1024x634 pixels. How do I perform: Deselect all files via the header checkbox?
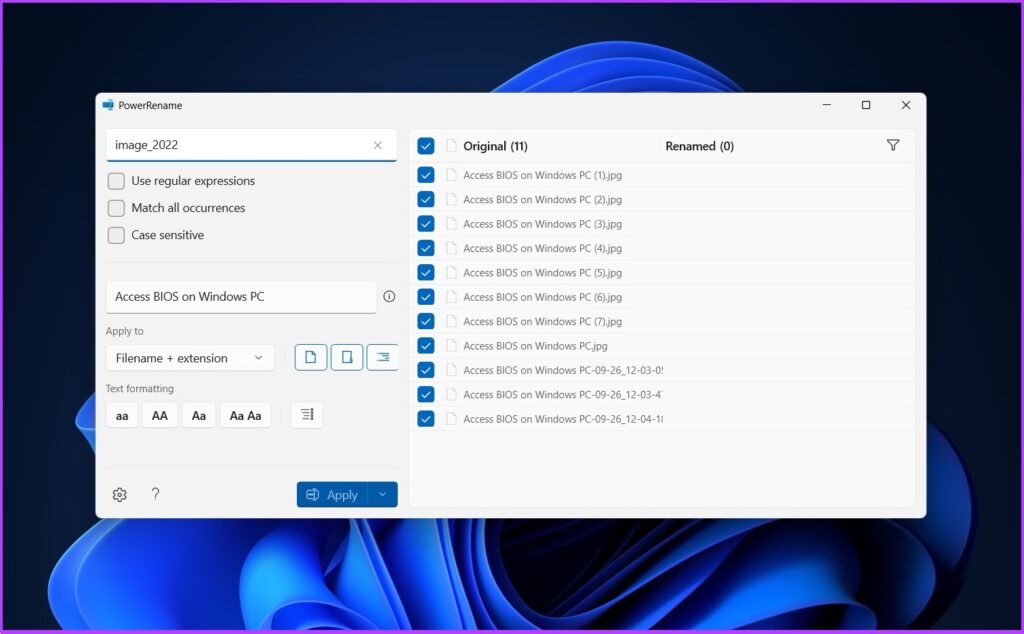[426, 145]
